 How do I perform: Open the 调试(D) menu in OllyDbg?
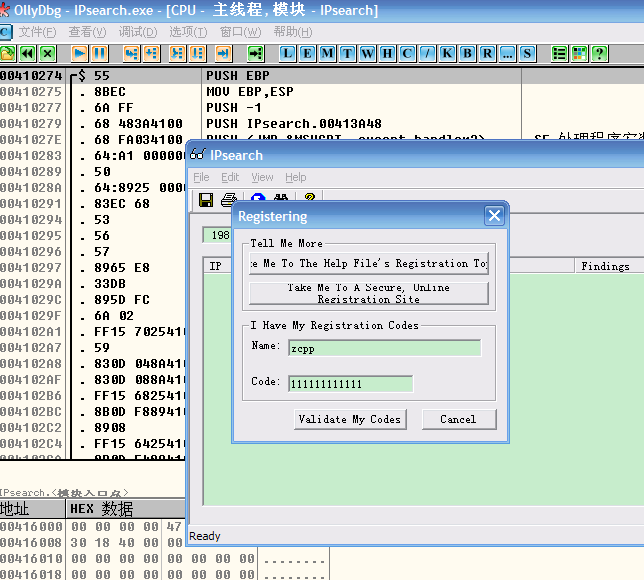pos(138,32)
